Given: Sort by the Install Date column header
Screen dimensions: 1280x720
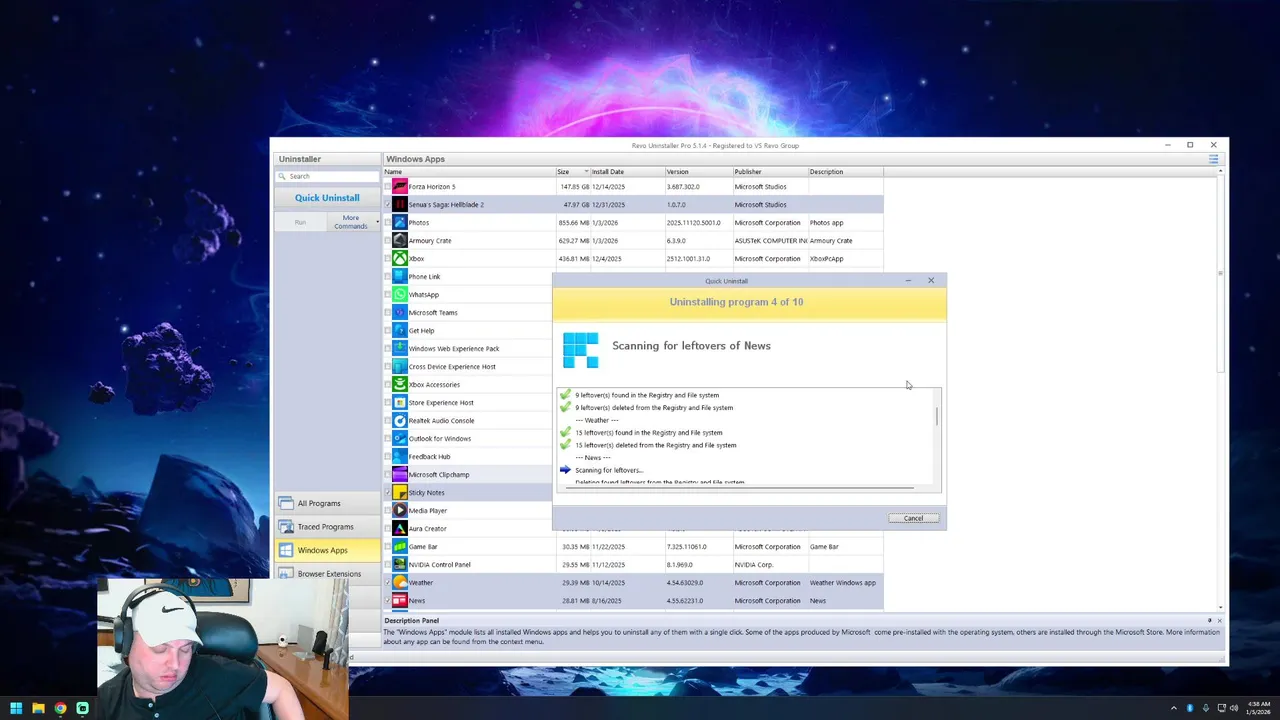Looking at the screenshot, I should [x=627, y=172].
